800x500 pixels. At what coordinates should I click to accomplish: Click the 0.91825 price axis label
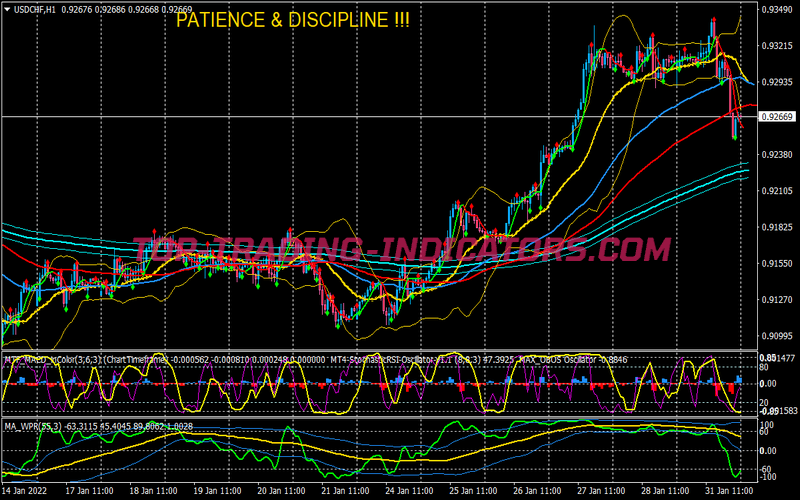tap(777, 227)
